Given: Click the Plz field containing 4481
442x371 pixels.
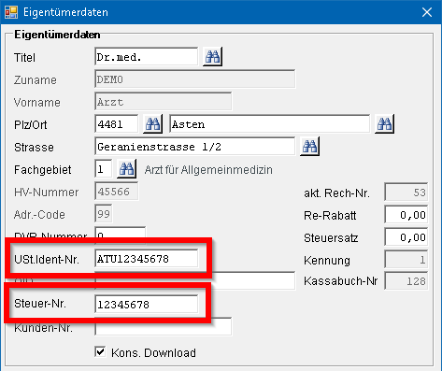Looking at the screenshot, I should (116, 124).
